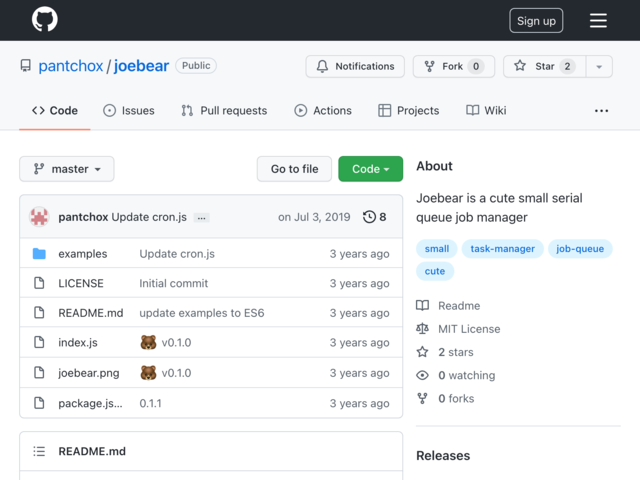640x480 pixels.
Task: Click the index.js file icon
Action: tap(39, 342)
